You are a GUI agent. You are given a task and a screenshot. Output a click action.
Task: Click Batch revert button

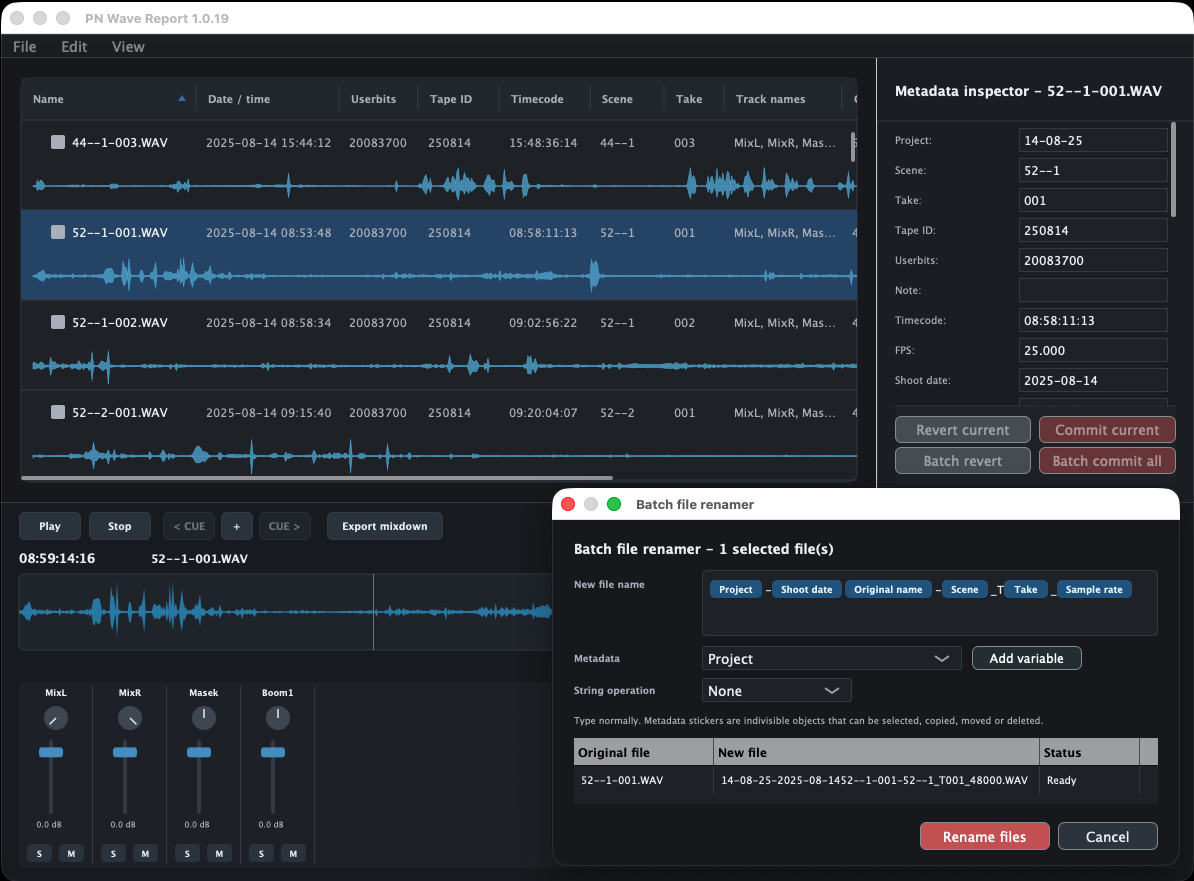pyautogui.click(x=963, y=461)
